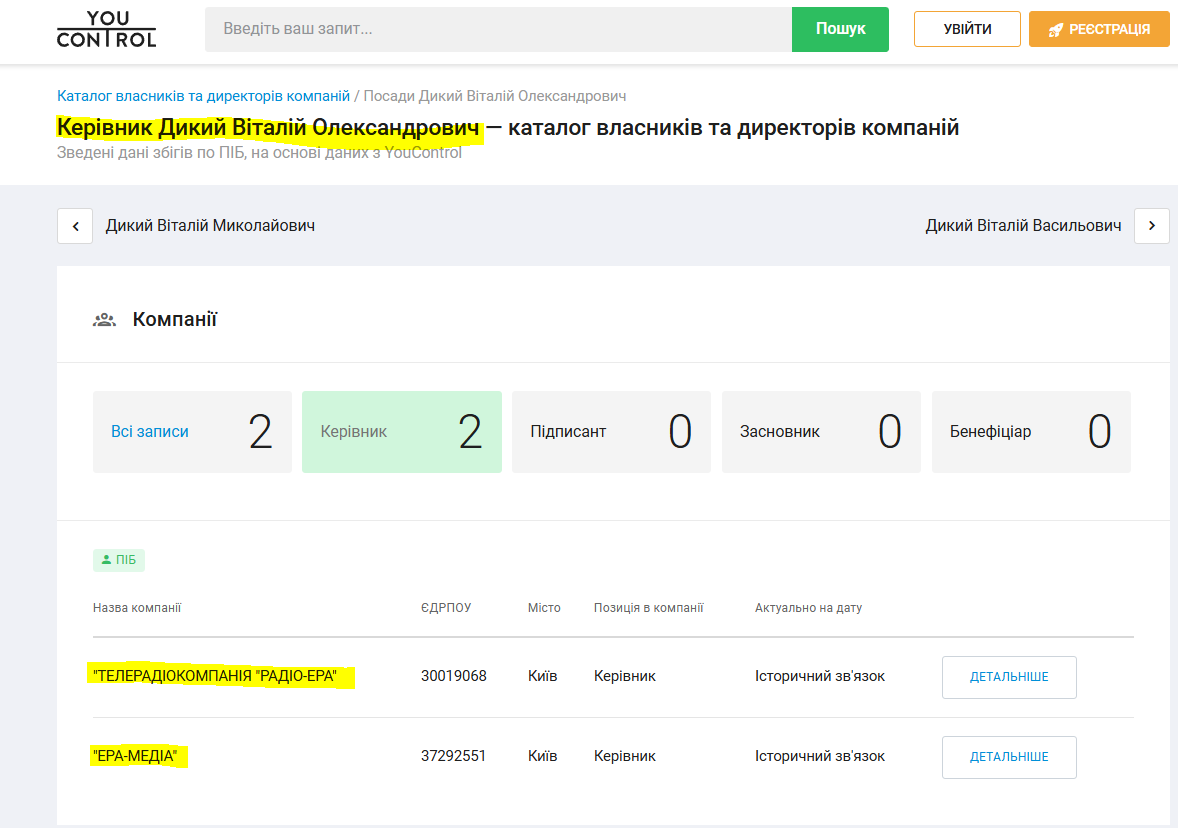Click the Увійти login button
Screen dimensions: 1178x828
click(x=967, y=29)
